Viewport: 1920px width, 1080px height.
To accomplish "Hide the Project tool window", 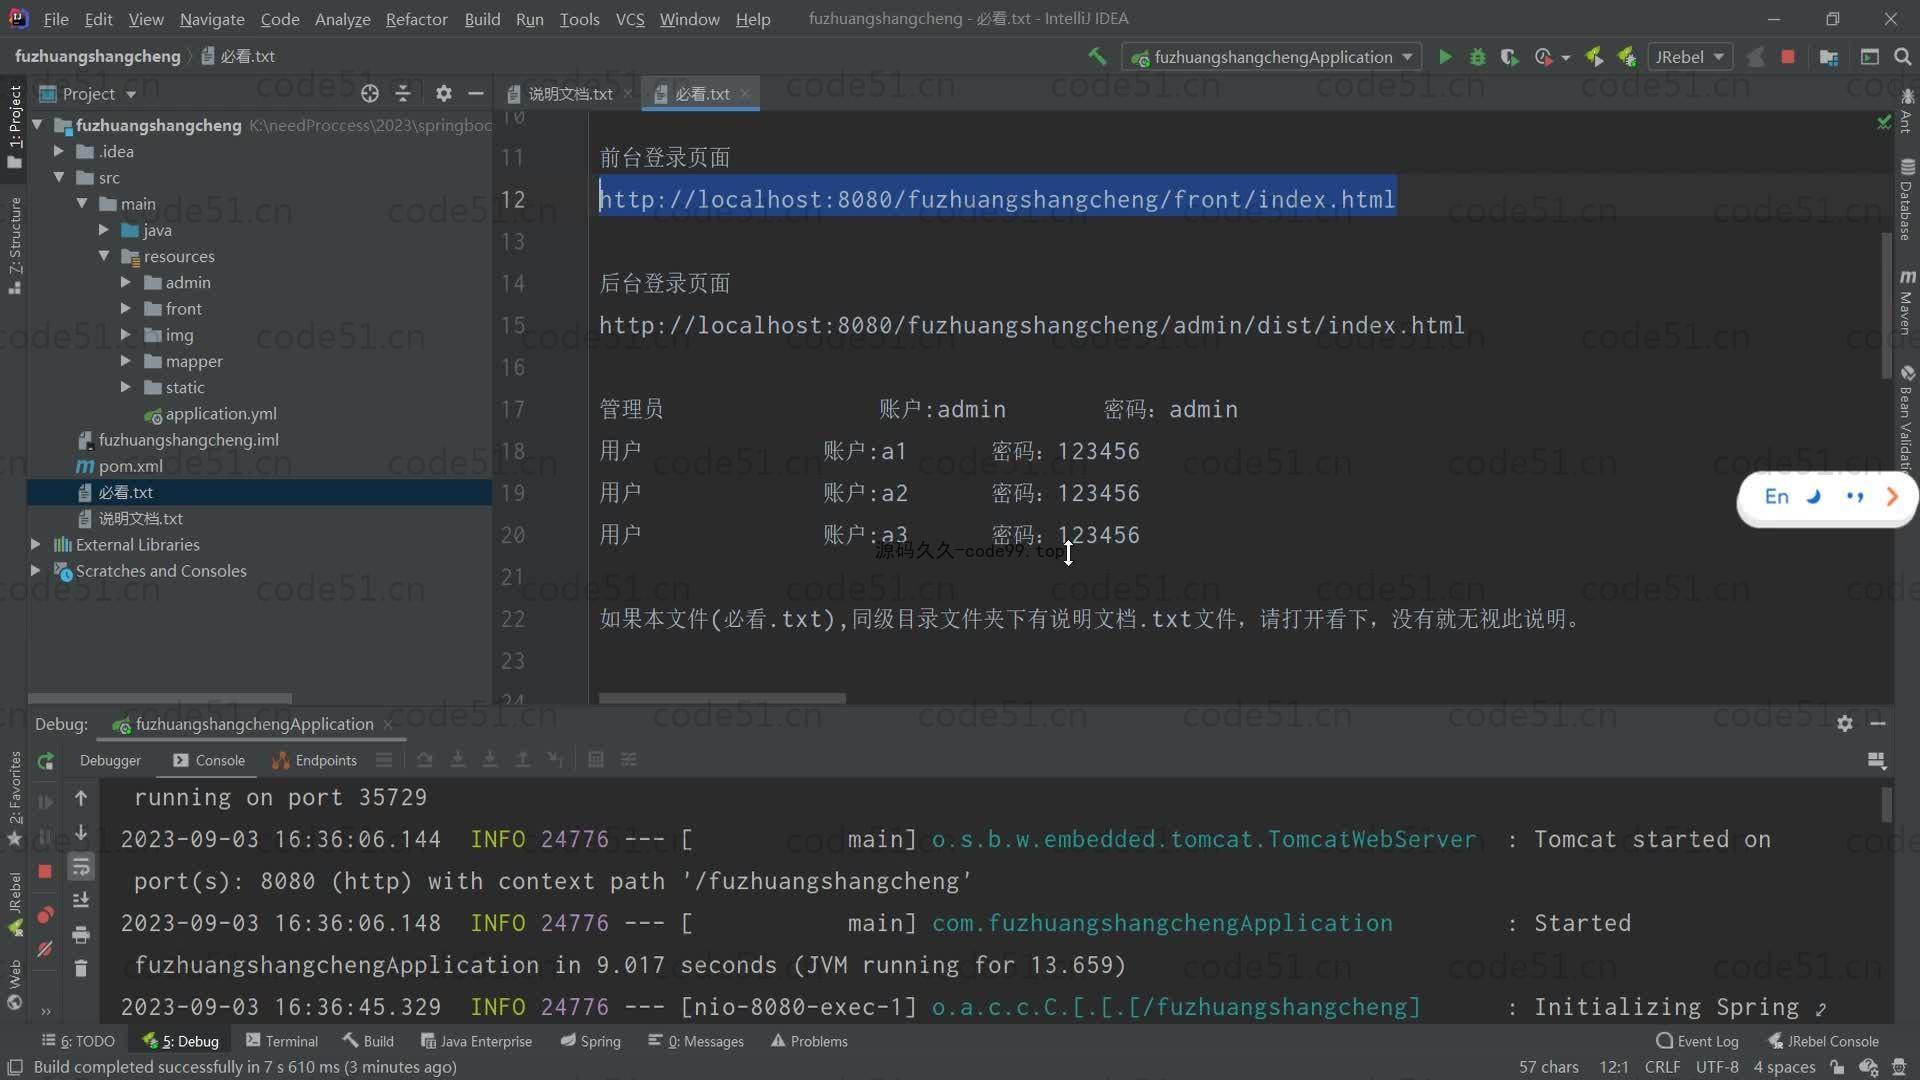I will [476, 93].
